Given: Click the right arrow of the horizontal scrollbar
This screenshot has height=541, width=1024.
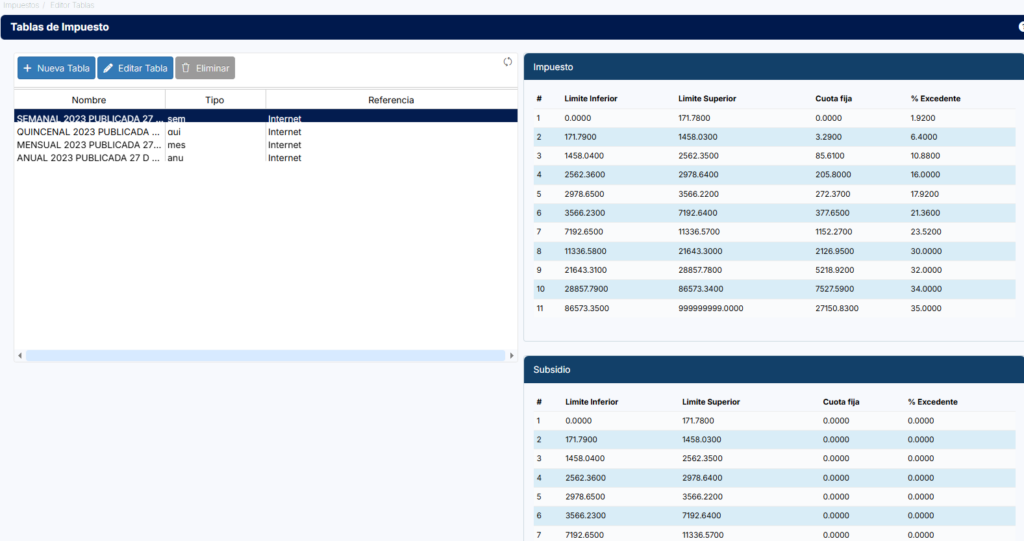Looking at the screenshot, I should [512, 355].
